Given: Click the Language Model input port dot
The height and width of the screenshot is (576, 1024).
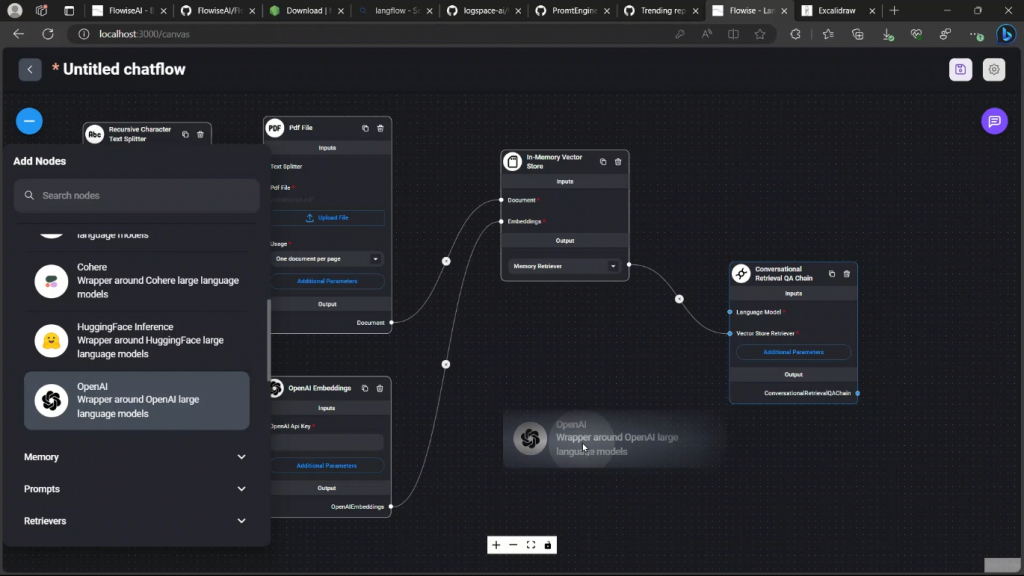Looking at the screenshot, I should pos(730,312).
